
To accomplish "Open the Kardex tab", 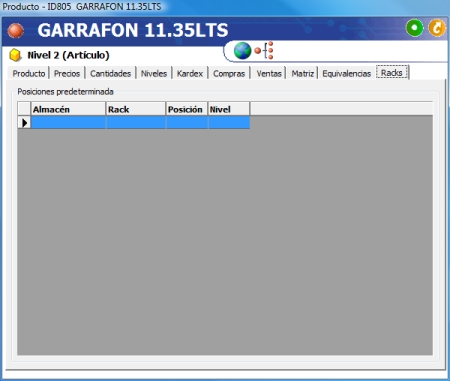I will [x=190, y=73].
